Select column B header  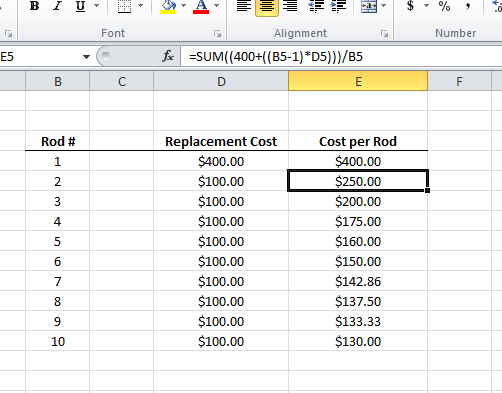(x=58, y=81)
